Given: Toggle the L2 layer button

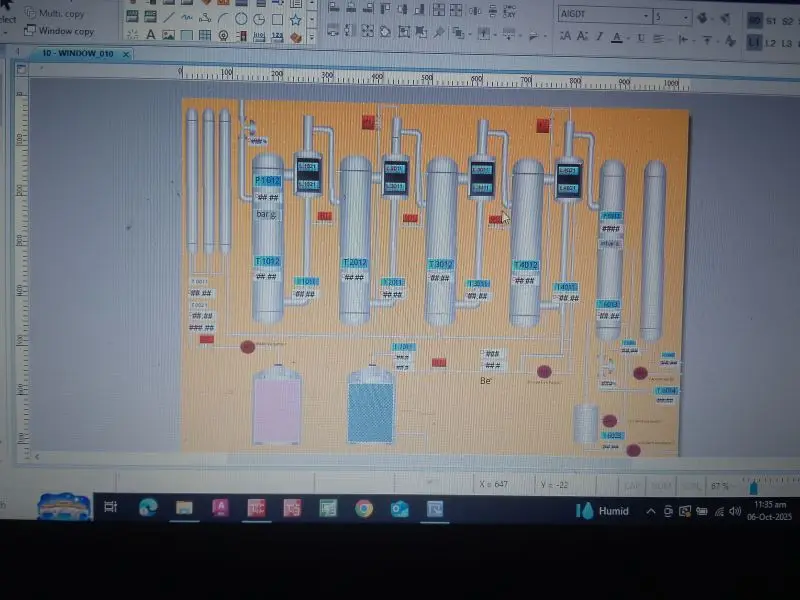Looking at the screenshot, I should coord(770,43).
